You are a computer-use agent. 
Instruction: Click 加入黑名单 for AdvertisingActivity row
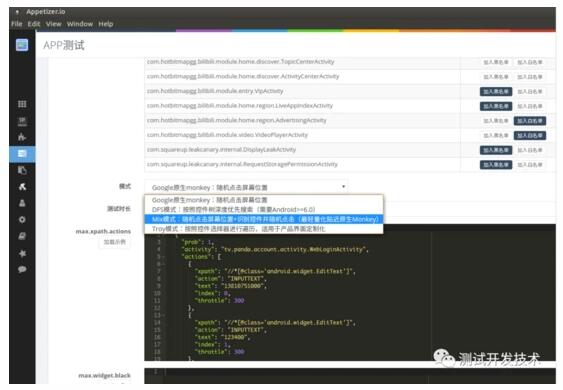(495, 121)
